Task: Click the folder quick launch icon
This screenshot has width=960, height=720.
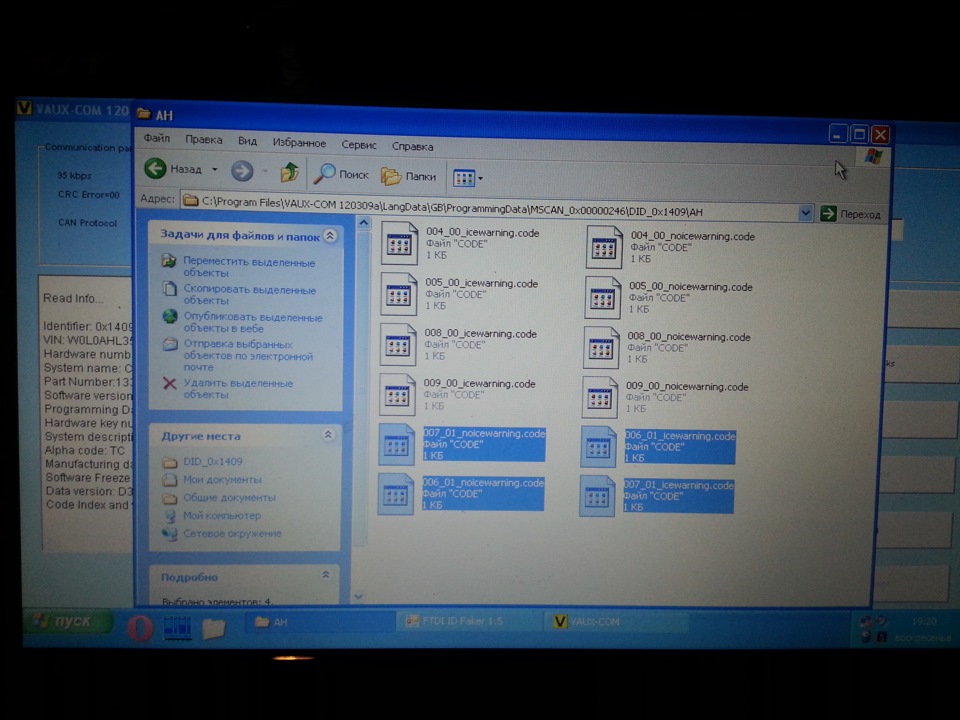Action: click(x=214, y=628)
